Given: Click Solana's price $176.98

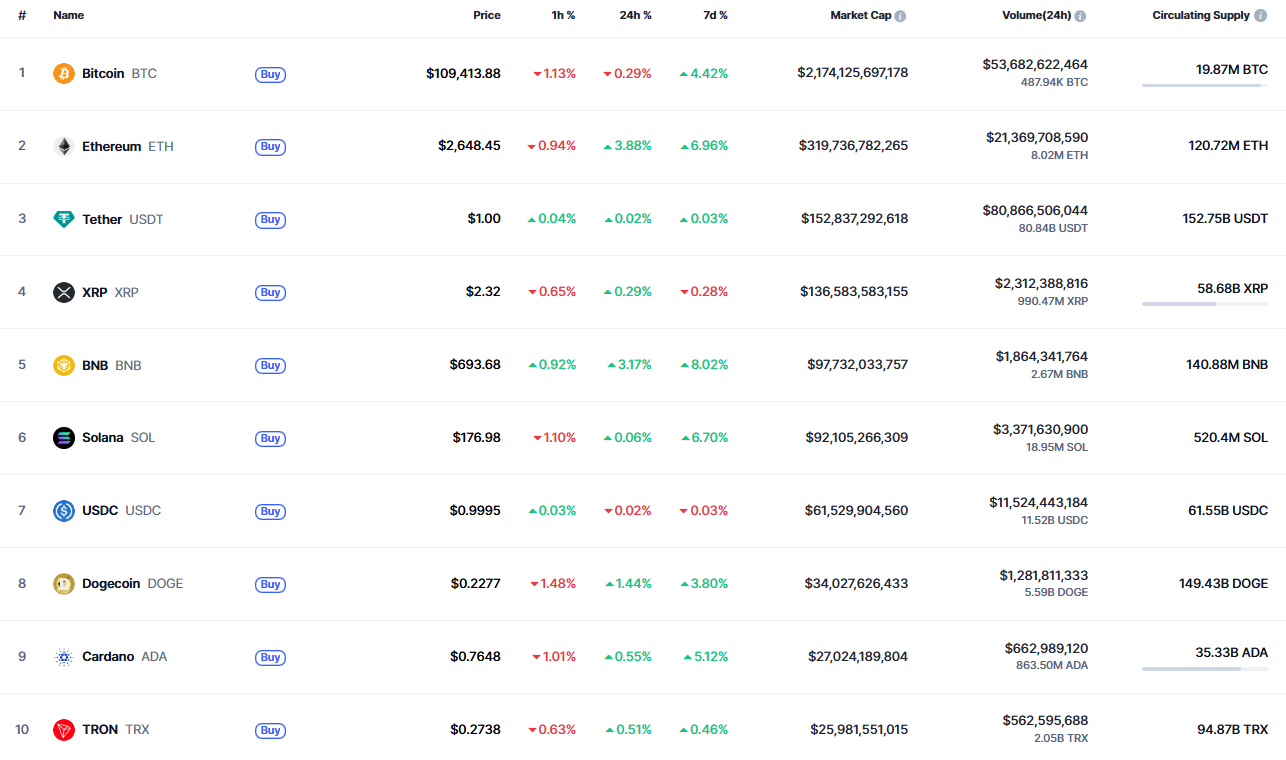Looking at the screenshot, I should click(477, 438).
